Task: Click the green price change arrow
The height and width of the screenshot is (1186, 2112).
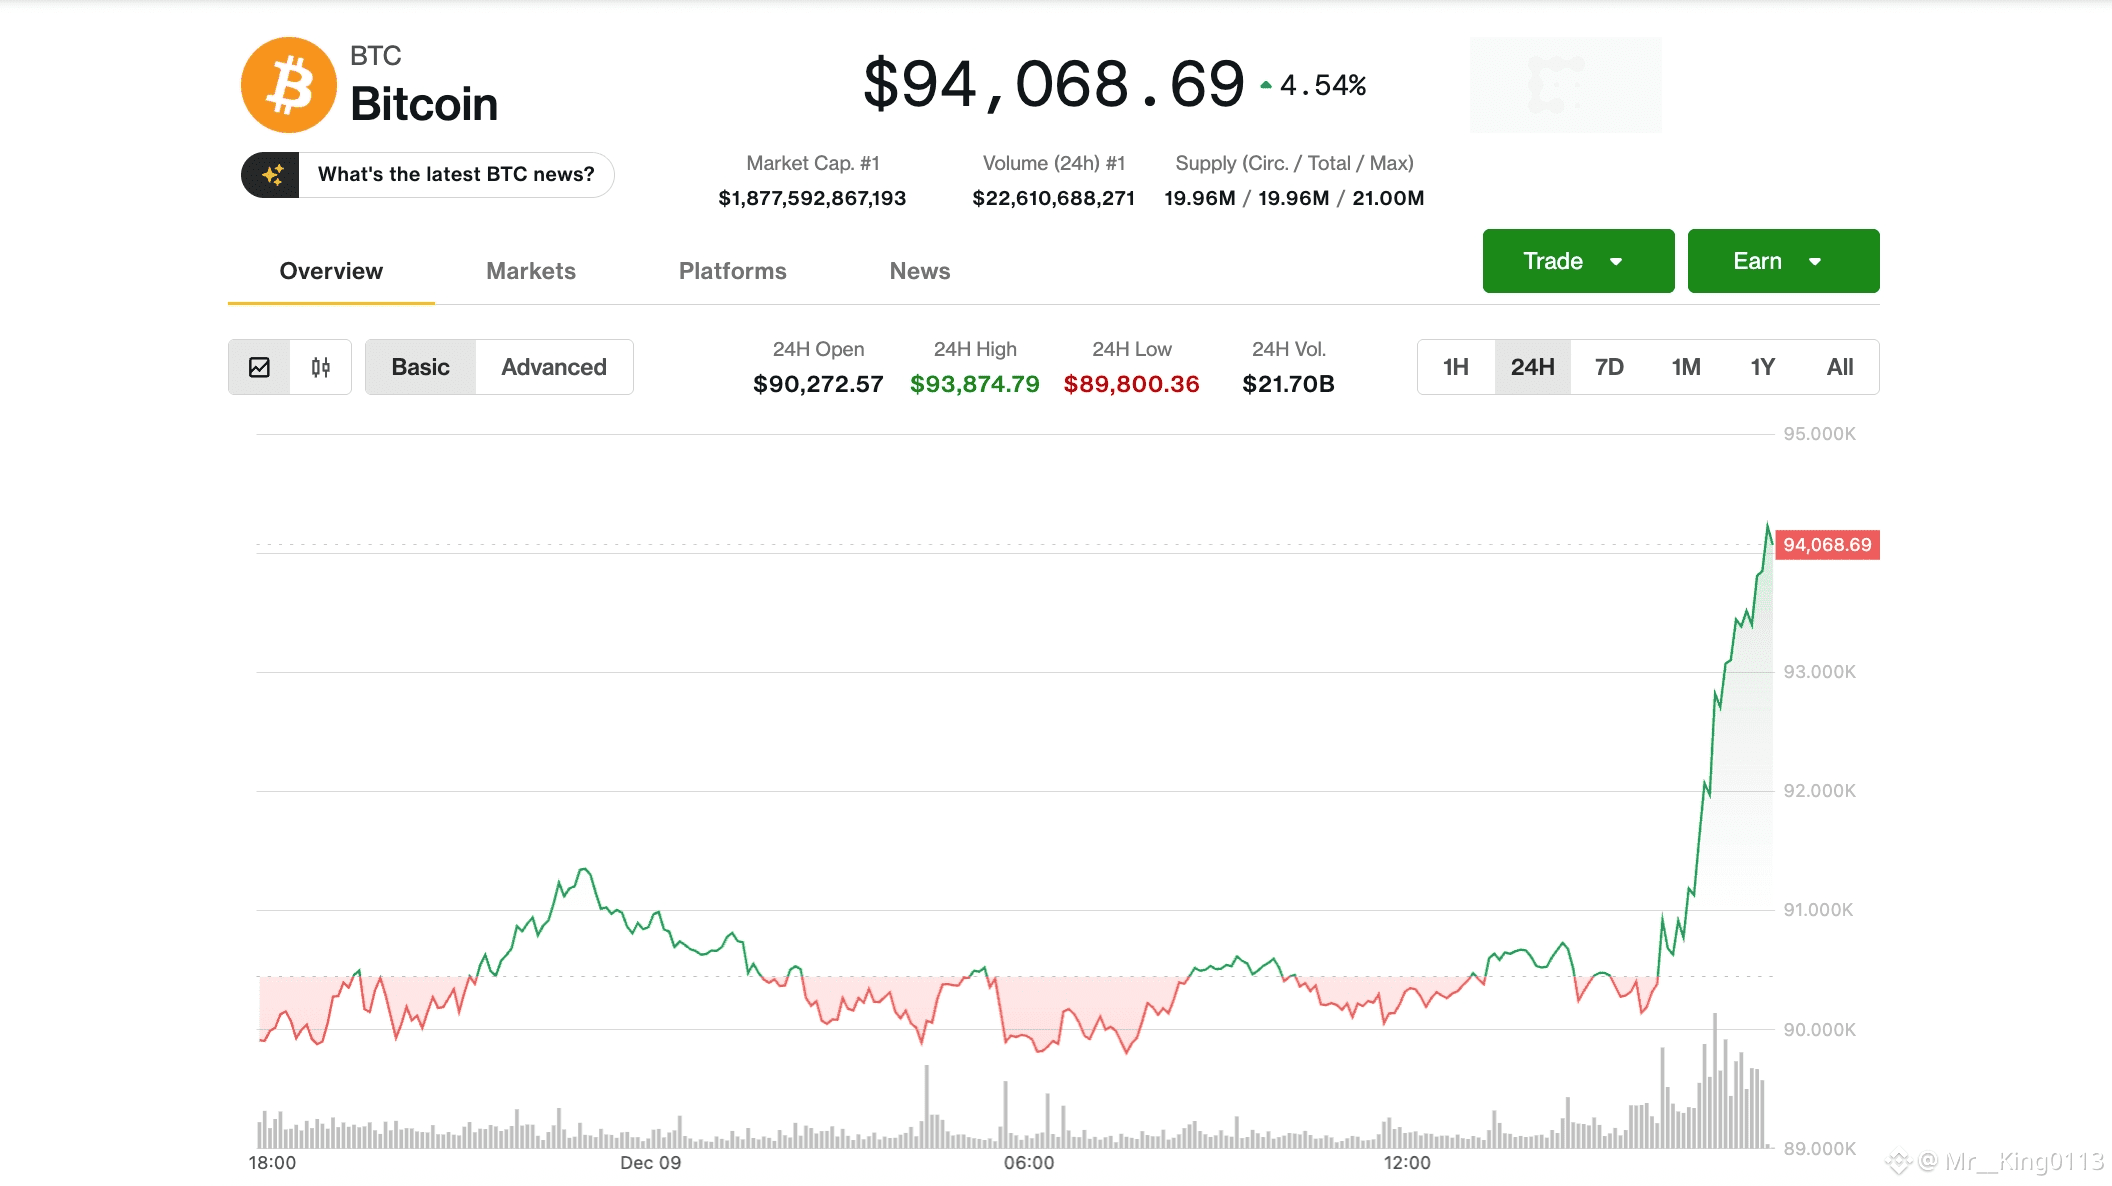Action: (1266, 86)
